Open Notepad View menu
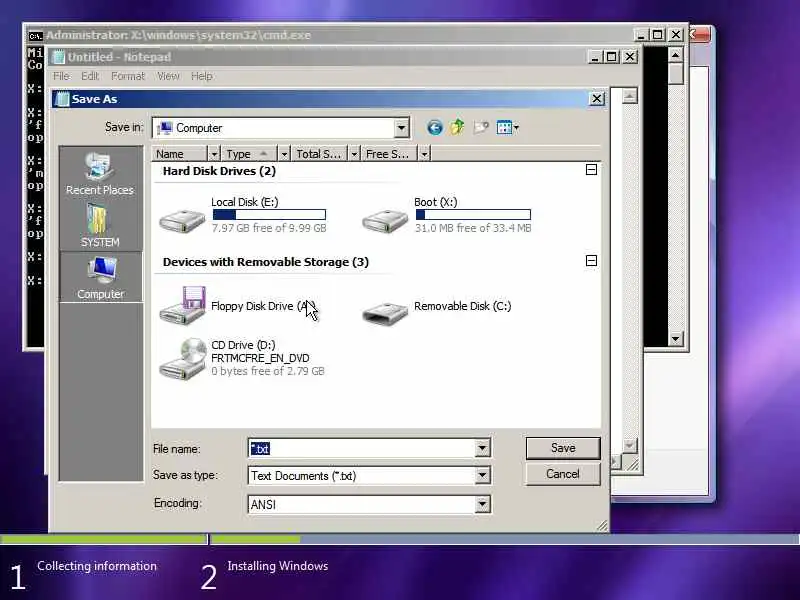Viewport: 800px width, 600px height. click(x=168, y=76)
